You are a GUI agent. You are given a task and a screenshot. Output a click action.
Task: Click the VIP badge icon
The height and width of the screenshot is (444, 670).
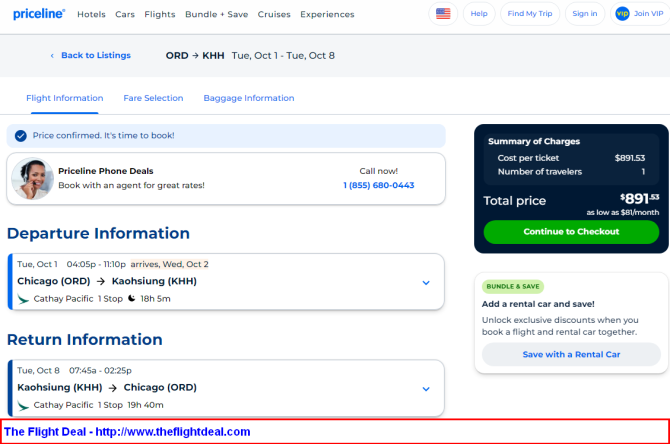tap(622, 14)
